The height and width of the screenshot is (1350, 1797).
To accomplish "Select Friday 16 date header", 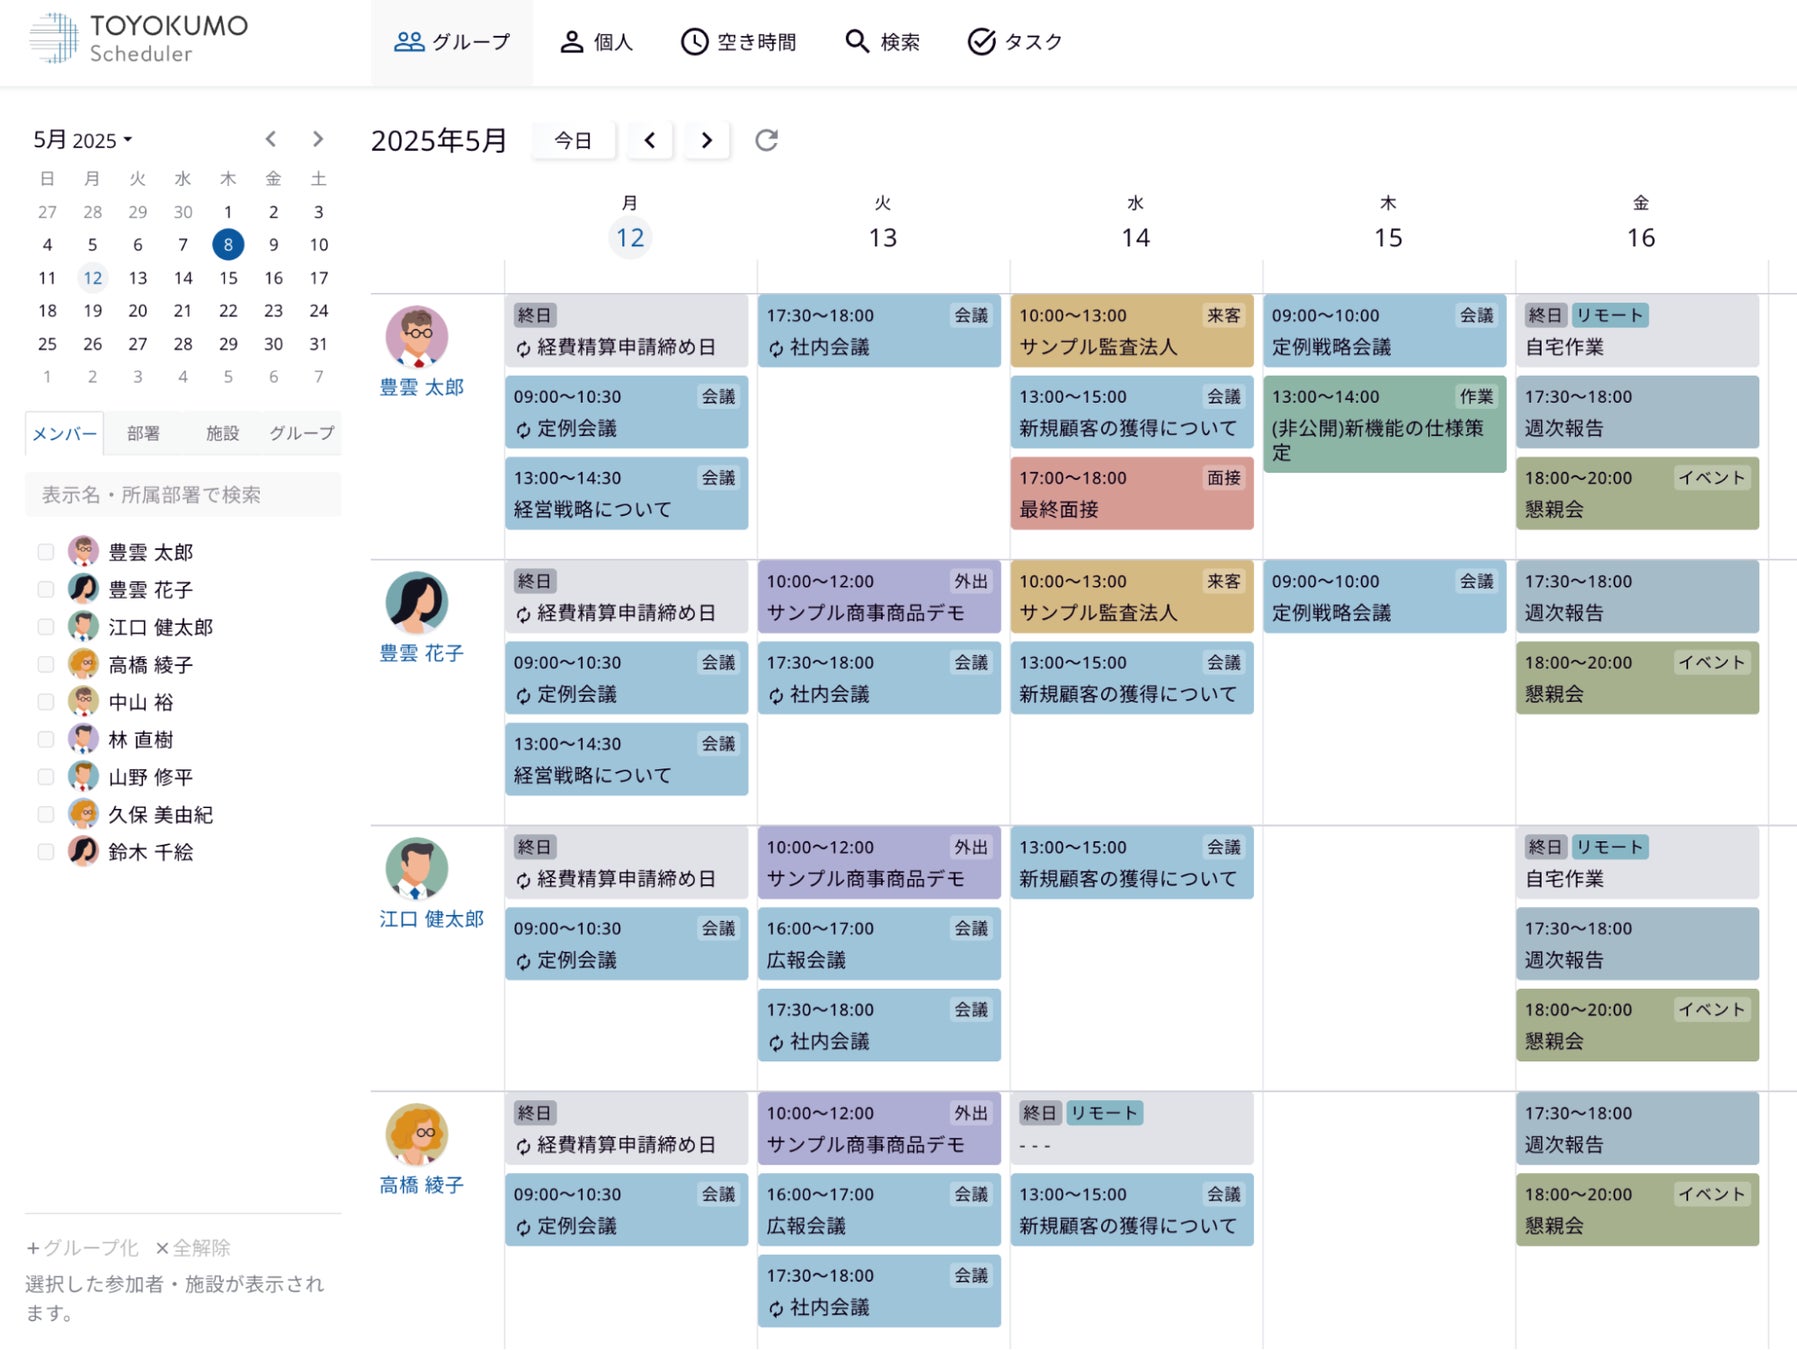I will point(1641,237).
